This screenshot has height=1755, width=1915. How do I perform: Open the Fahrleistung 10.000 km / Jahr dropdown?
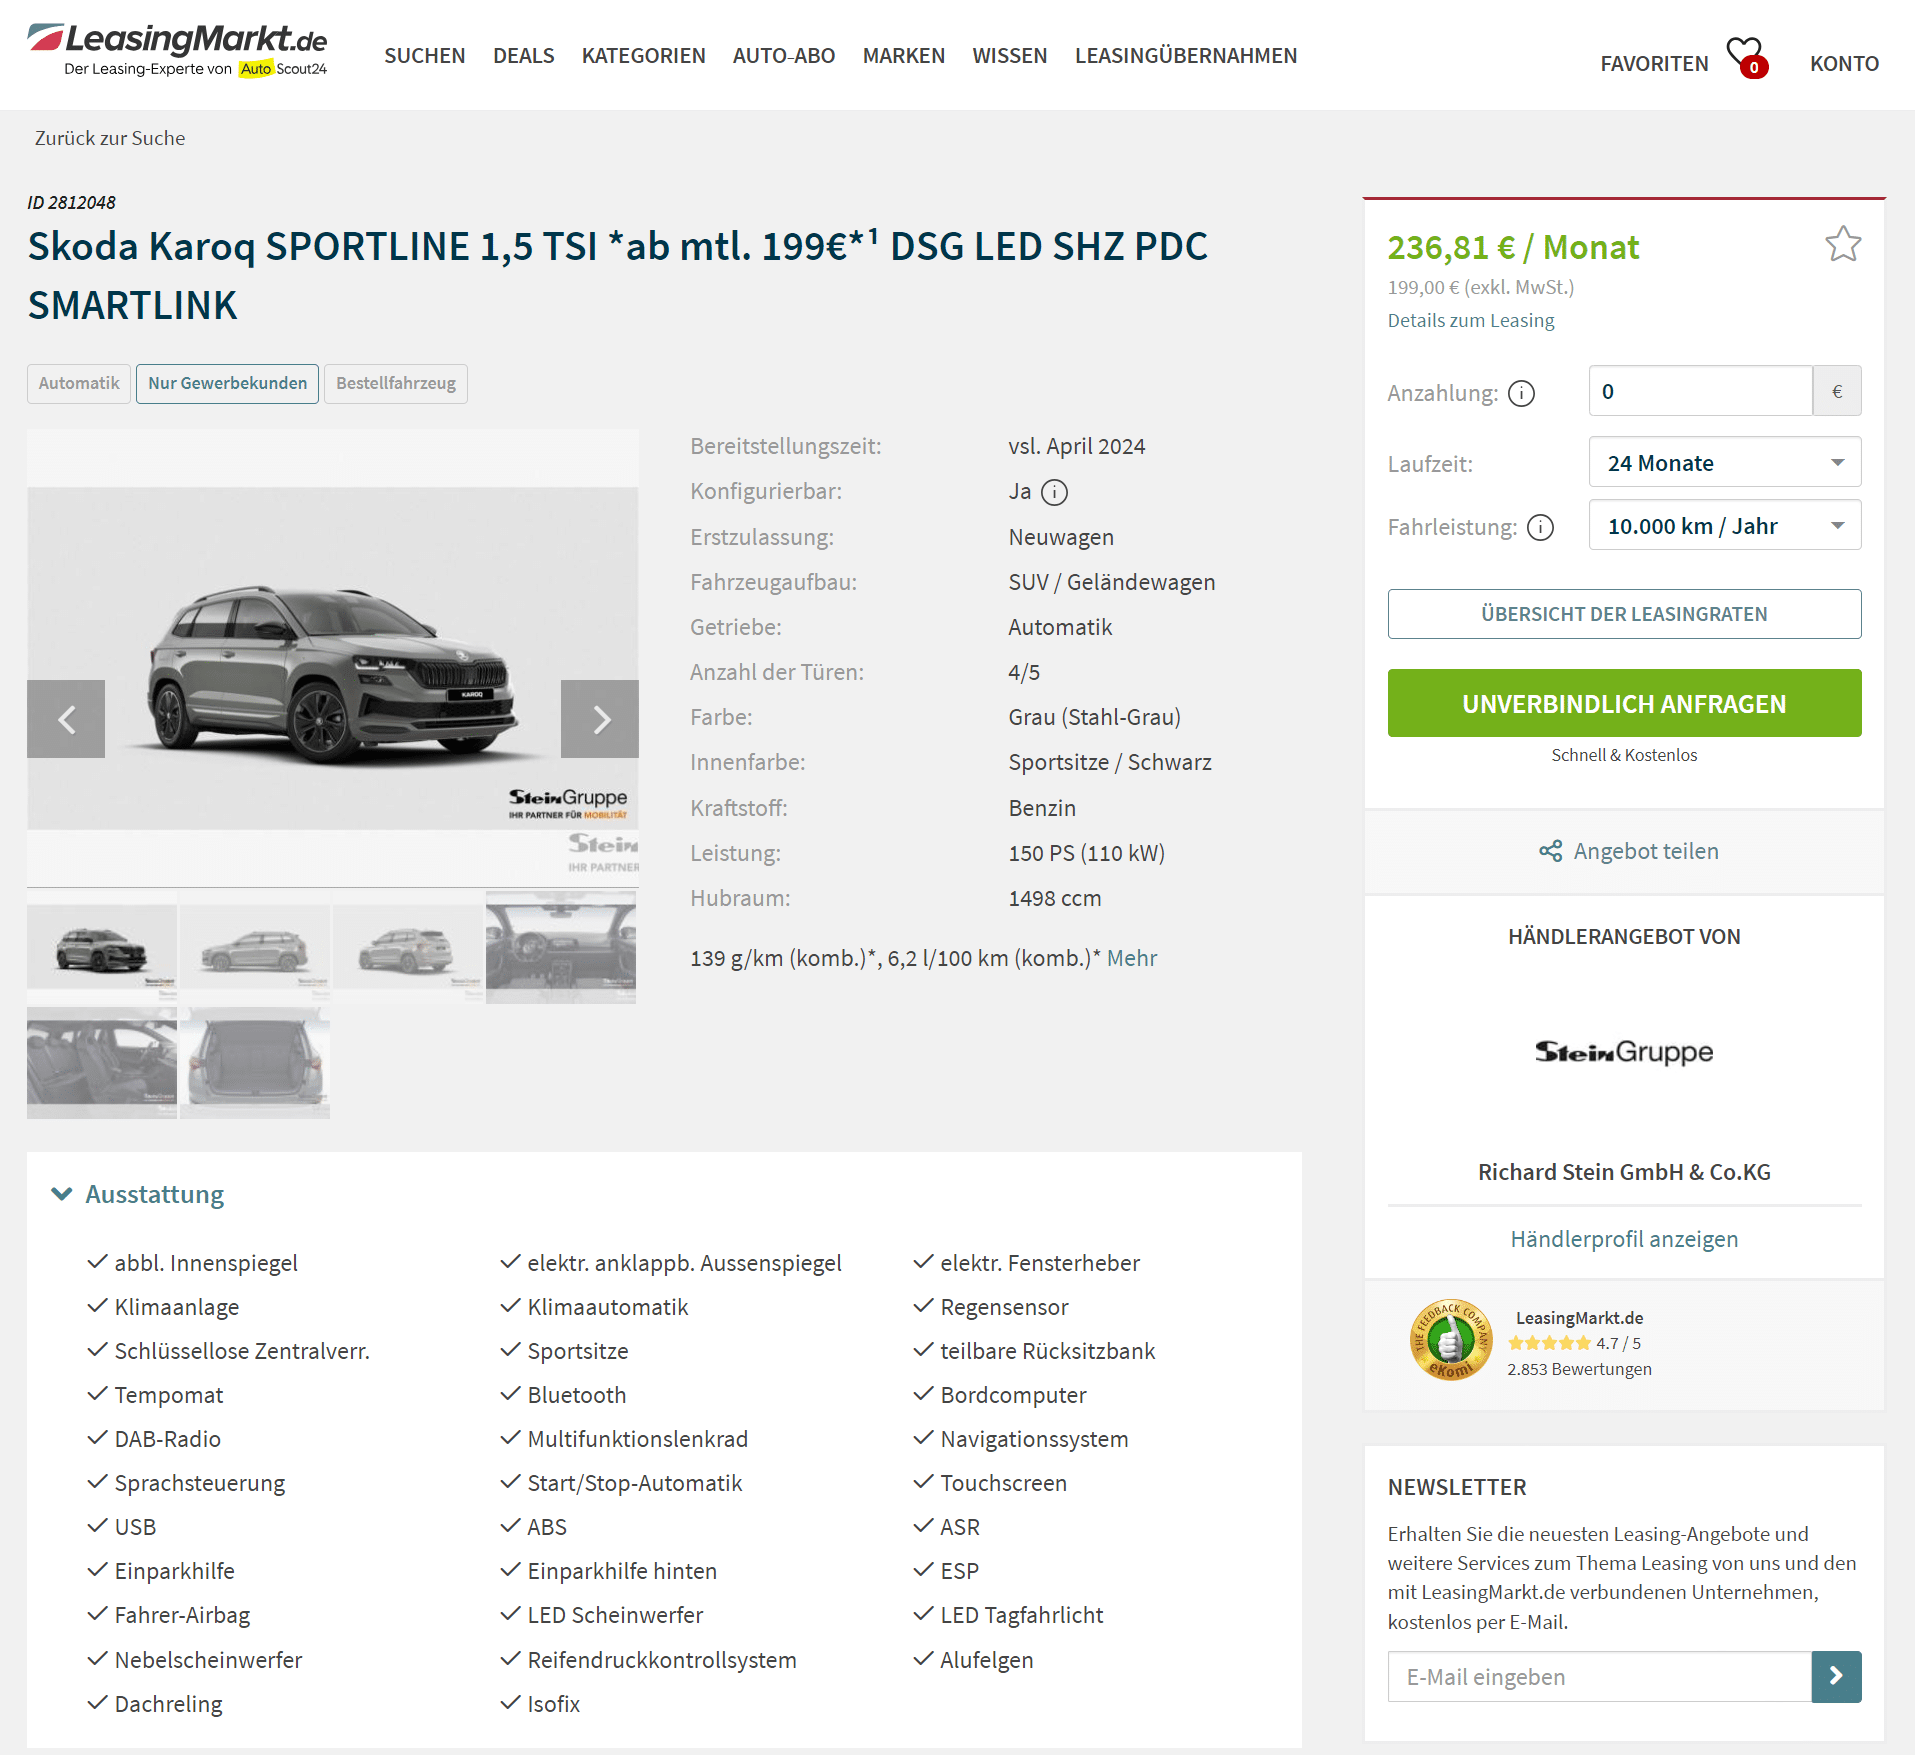point(1725,526)
